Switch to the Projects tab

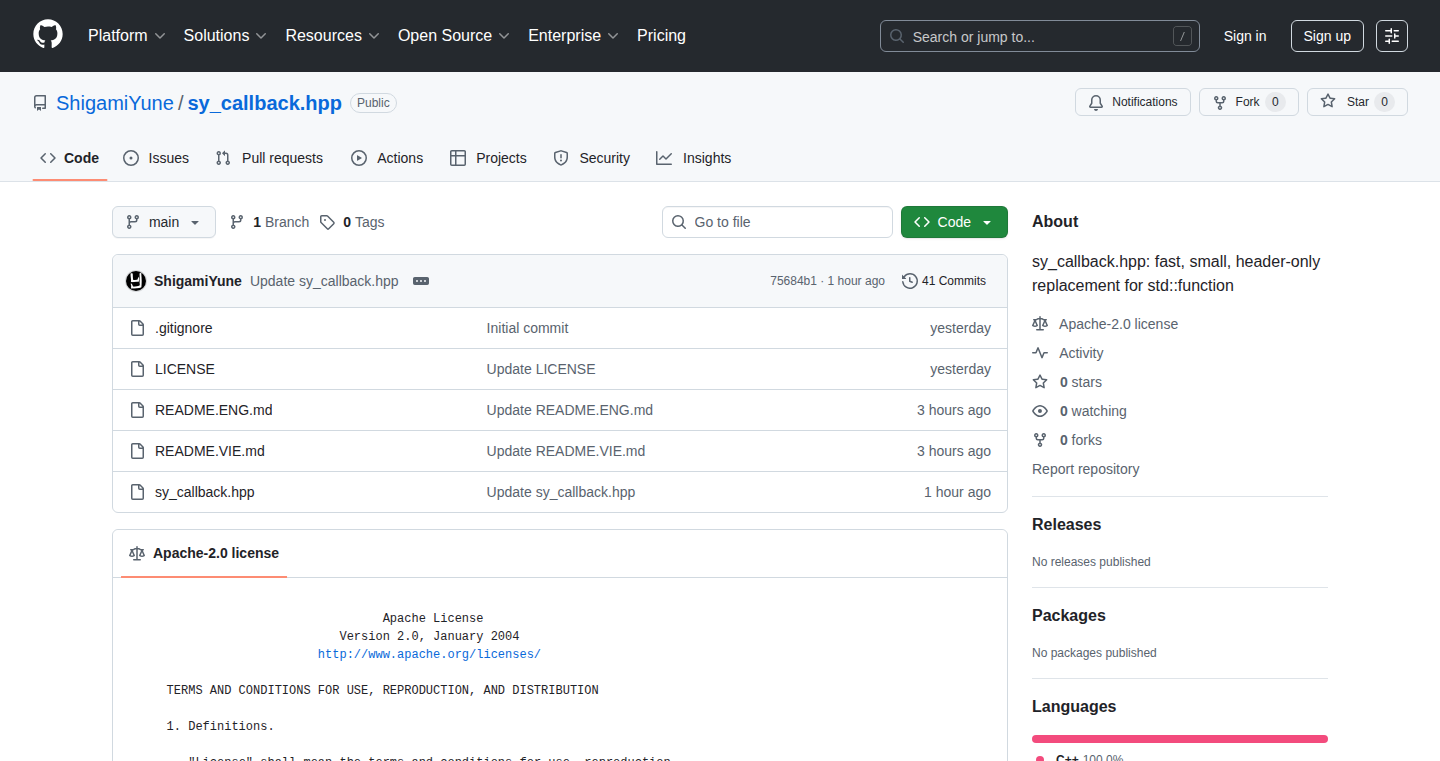[488, 158]
